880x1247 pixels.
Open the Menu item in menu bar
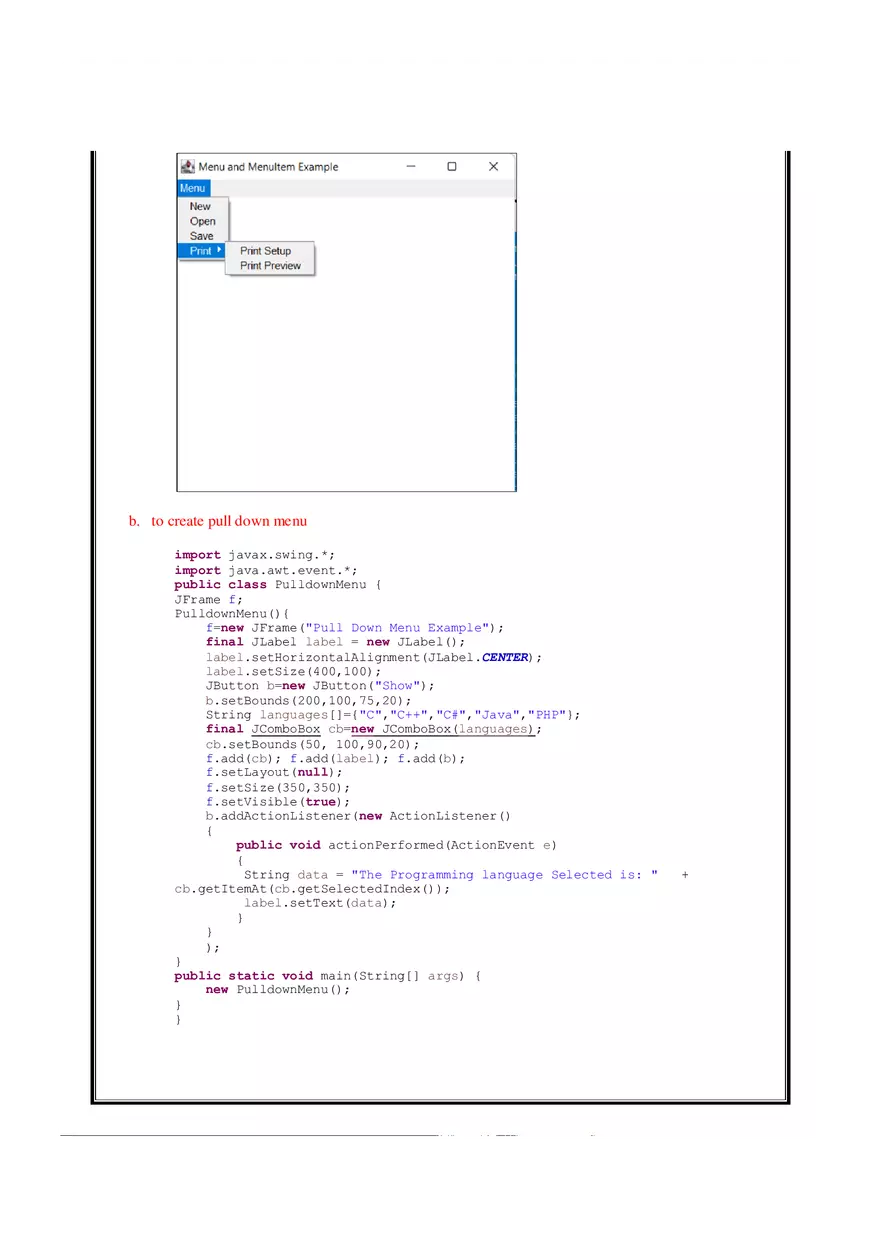point(193,188)
